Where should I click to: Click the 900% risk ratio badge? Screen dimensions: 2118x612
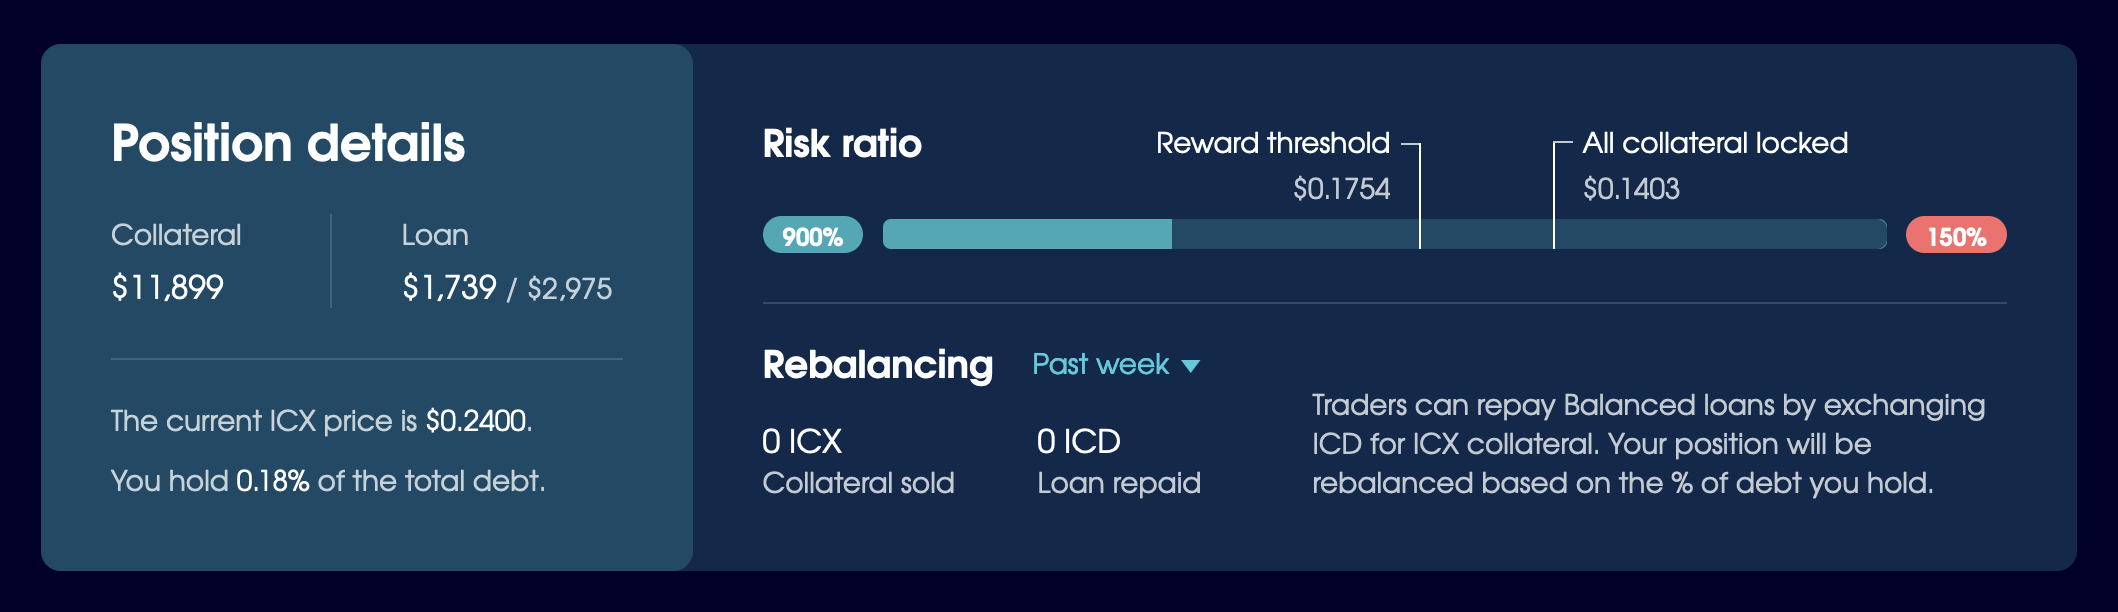click(x=812, y=235)
